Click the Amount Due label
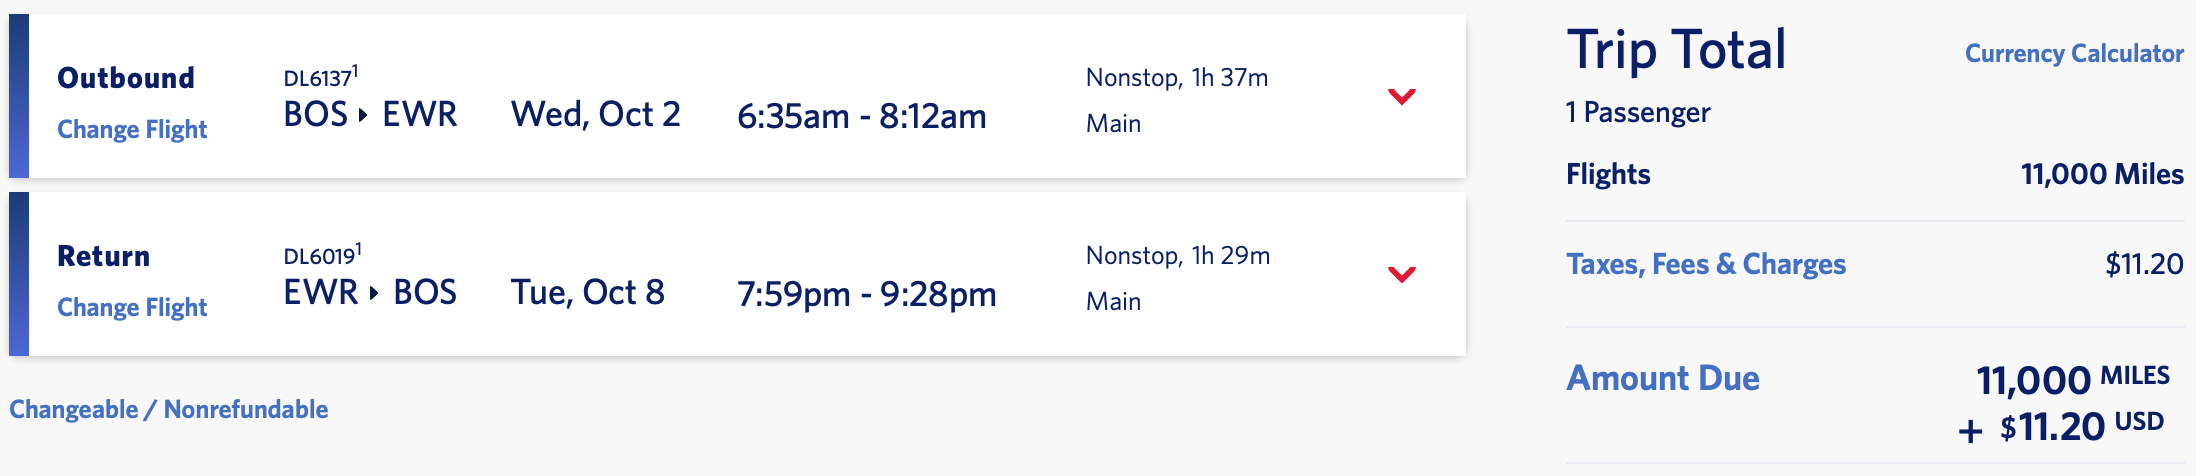 tap(1663, 378)
